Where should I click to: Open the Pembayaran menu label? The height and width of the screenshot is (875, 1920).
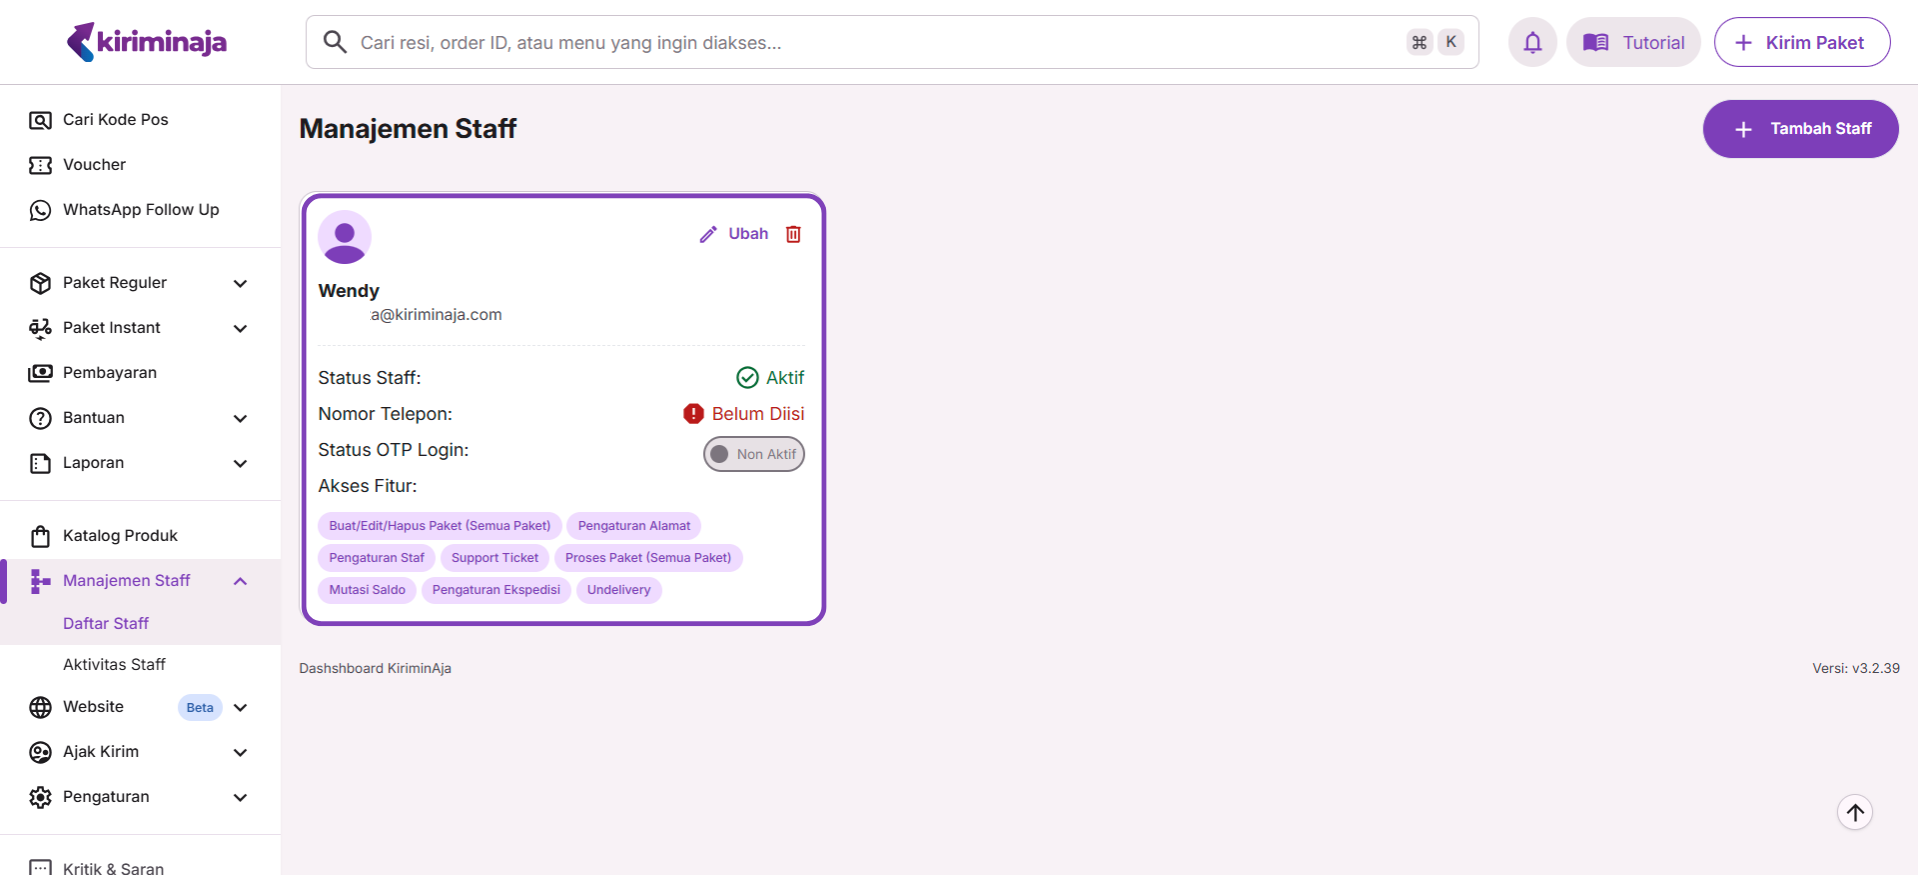coord(110,372)
